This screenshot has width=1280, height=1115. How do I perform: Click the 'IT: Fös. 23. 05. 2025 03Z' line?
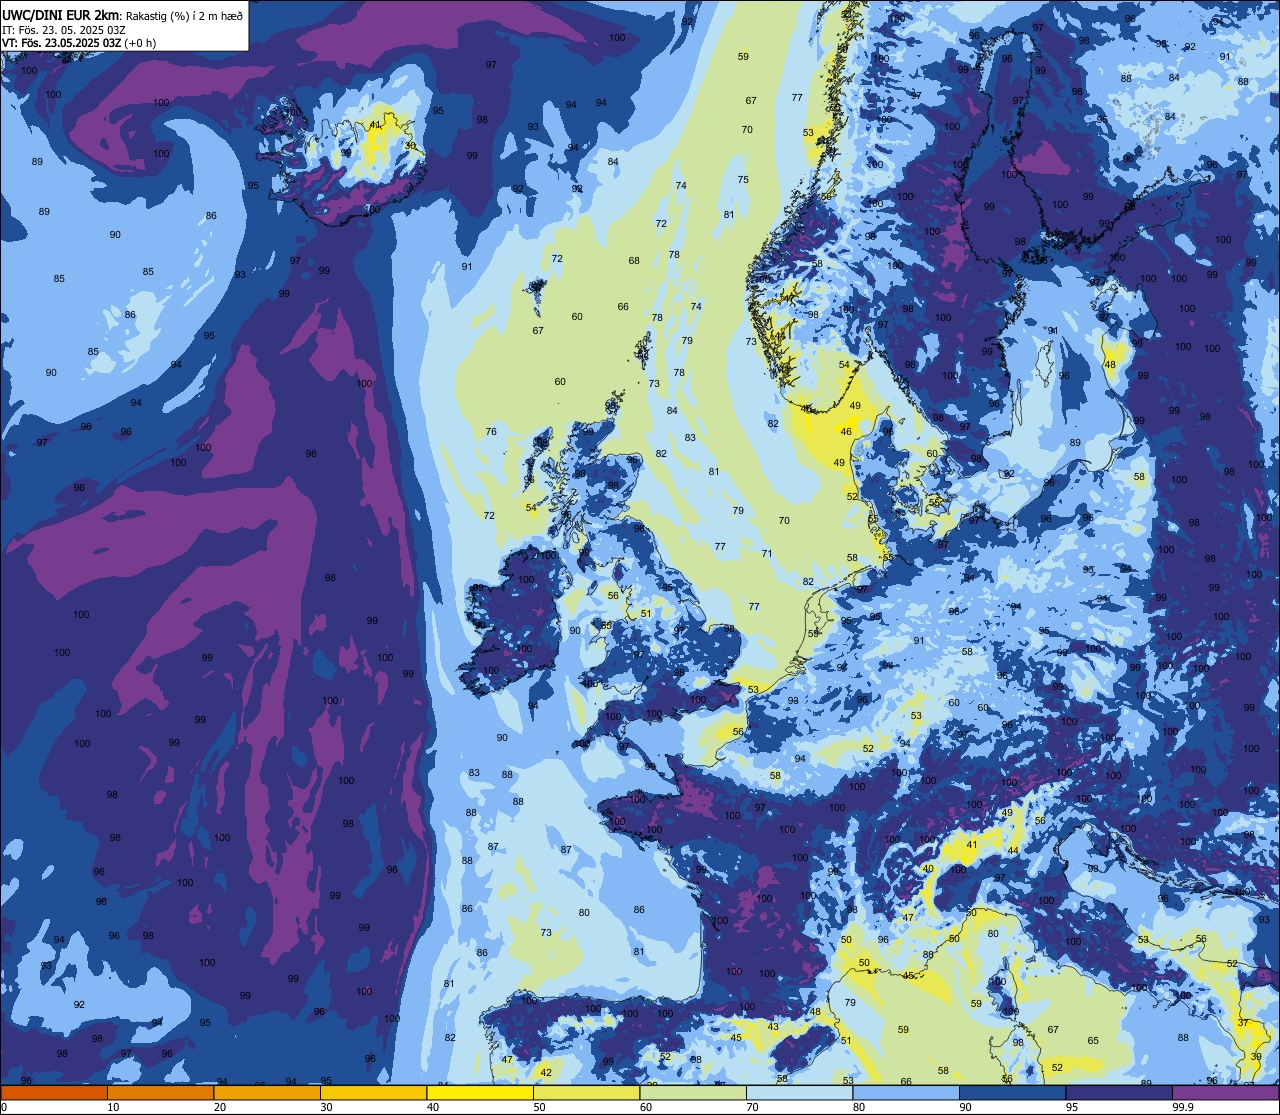(64, 29)
